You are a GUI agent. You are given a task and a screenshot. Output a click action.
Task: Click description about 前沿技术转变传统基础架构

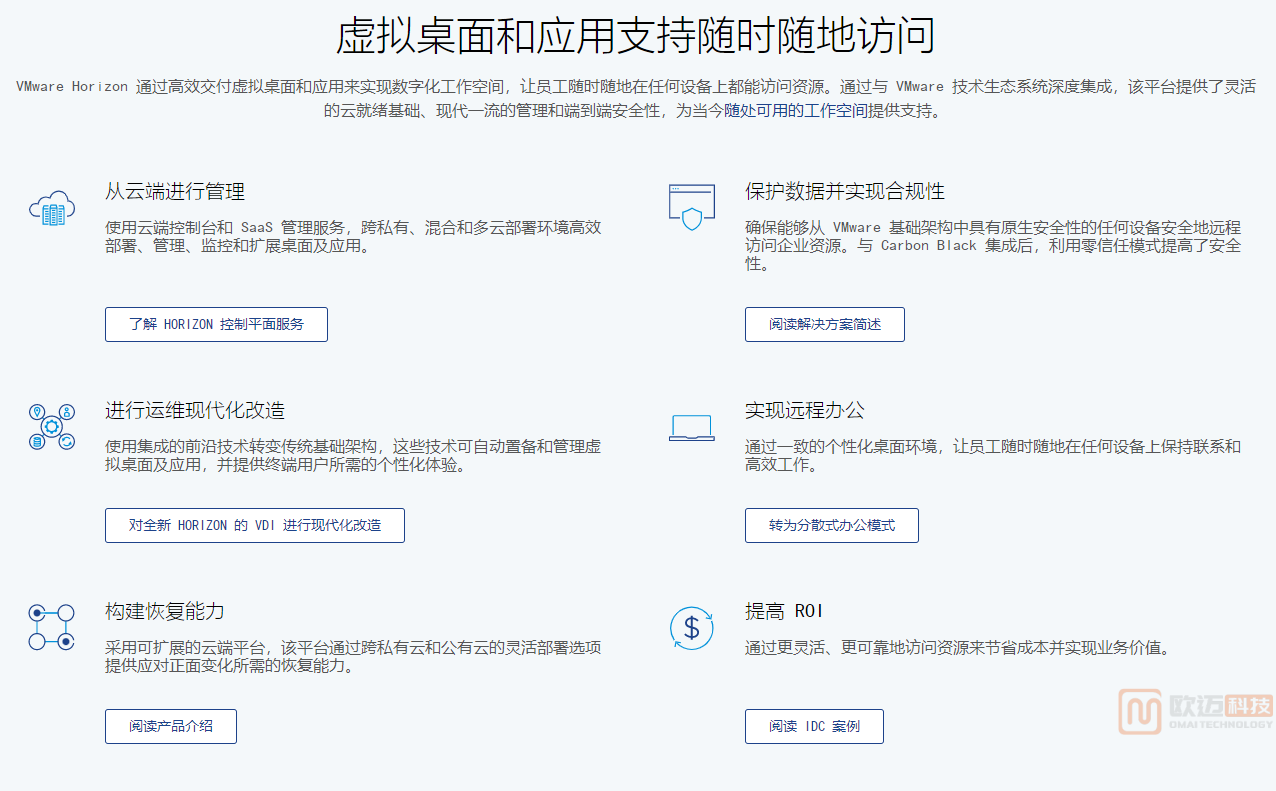tap(354, 455)
